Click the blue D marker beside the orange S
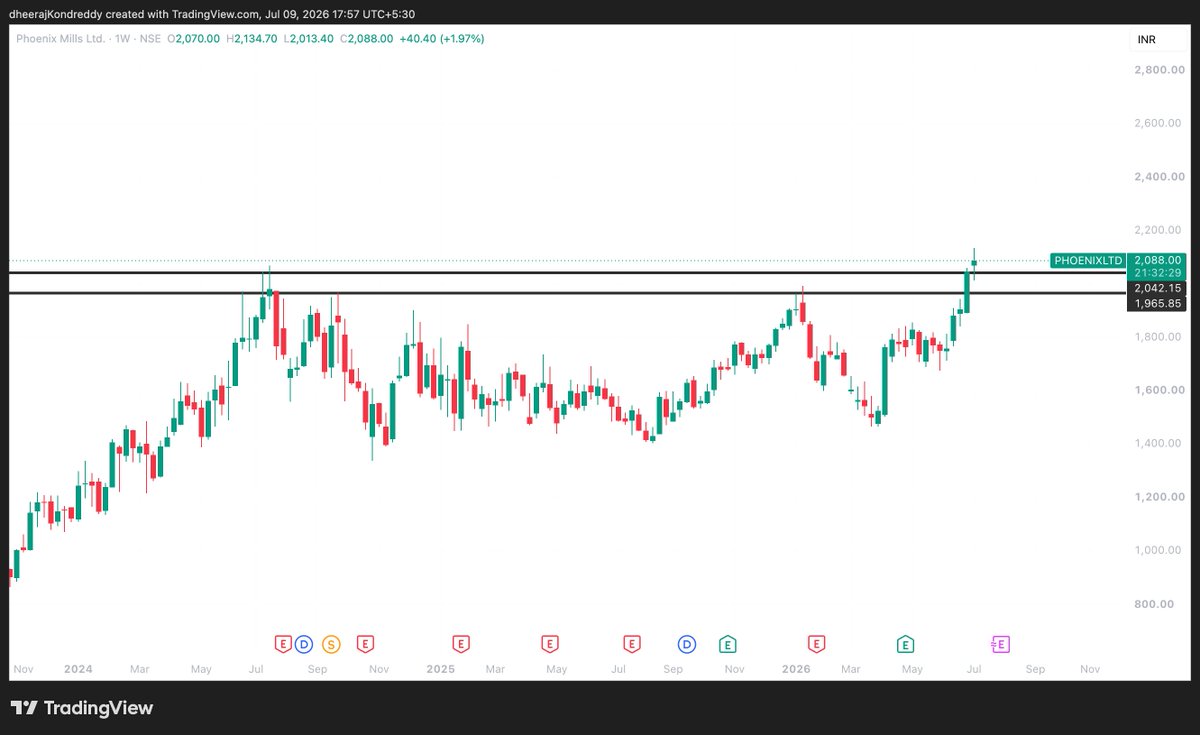This screenshot has height=735, width=1200. [x=304, y=644]
